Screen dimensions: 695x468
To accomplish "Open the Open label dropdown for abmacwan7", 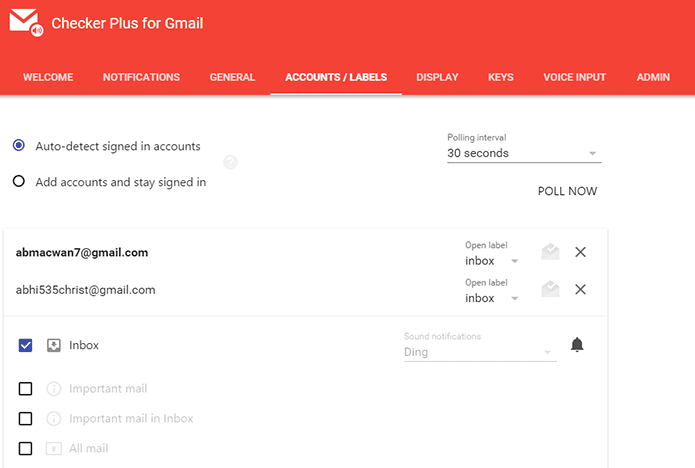I will click(x=492, y=261).
